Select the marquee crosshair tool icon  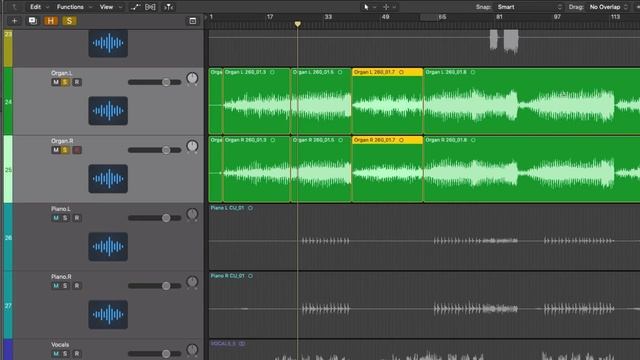(x=386, y=7)
